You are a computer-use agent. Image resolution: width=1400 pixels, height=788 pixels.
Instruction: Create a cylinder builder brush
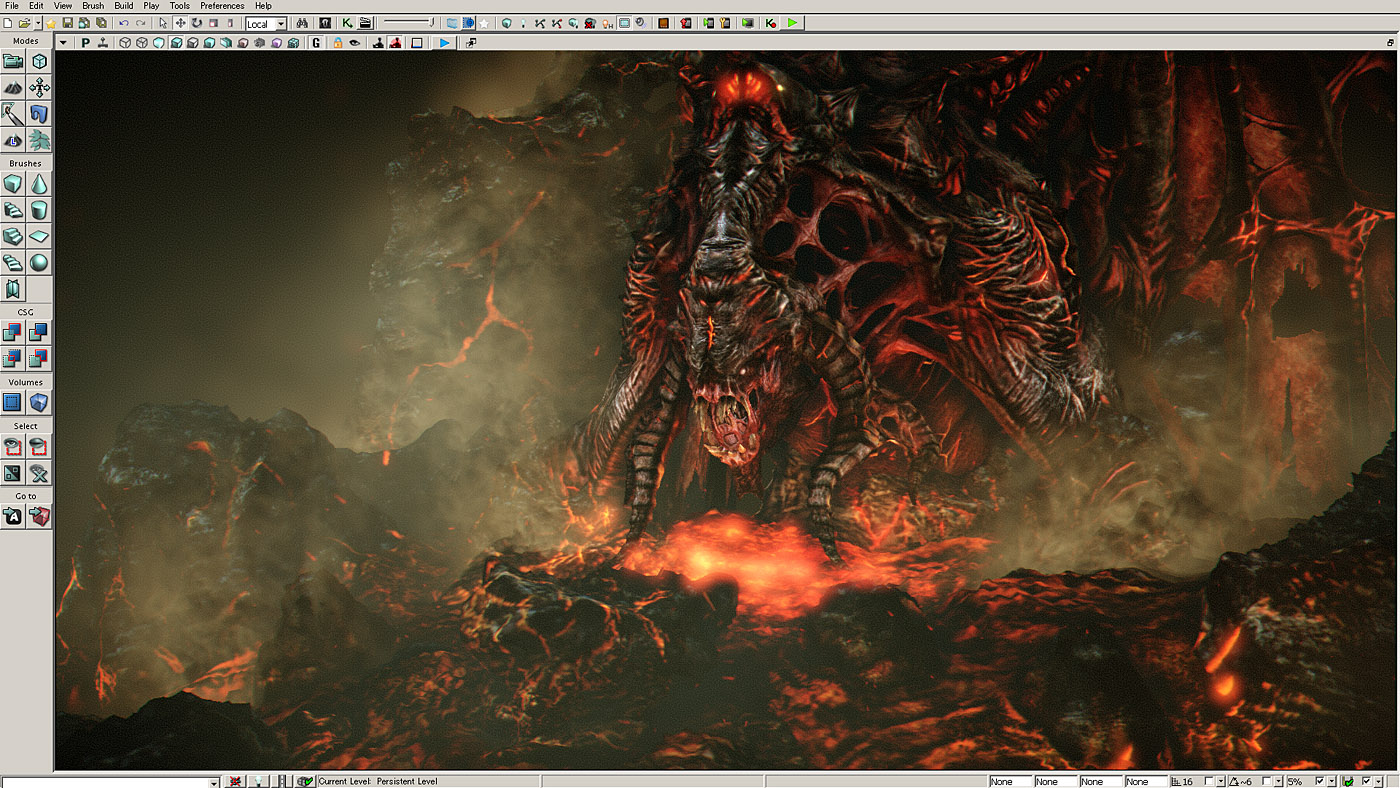click(x=39, y=210)
